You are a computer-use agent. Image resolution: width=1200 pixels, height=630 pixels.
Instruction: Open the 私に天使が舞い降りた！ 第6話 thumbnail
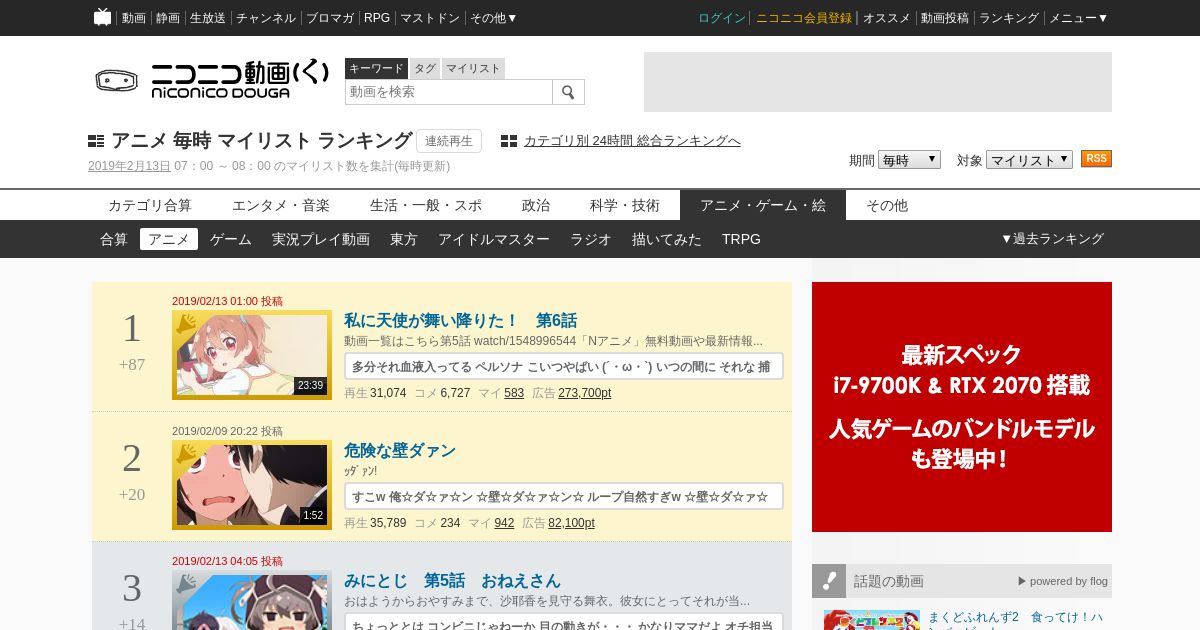[252, 355]
